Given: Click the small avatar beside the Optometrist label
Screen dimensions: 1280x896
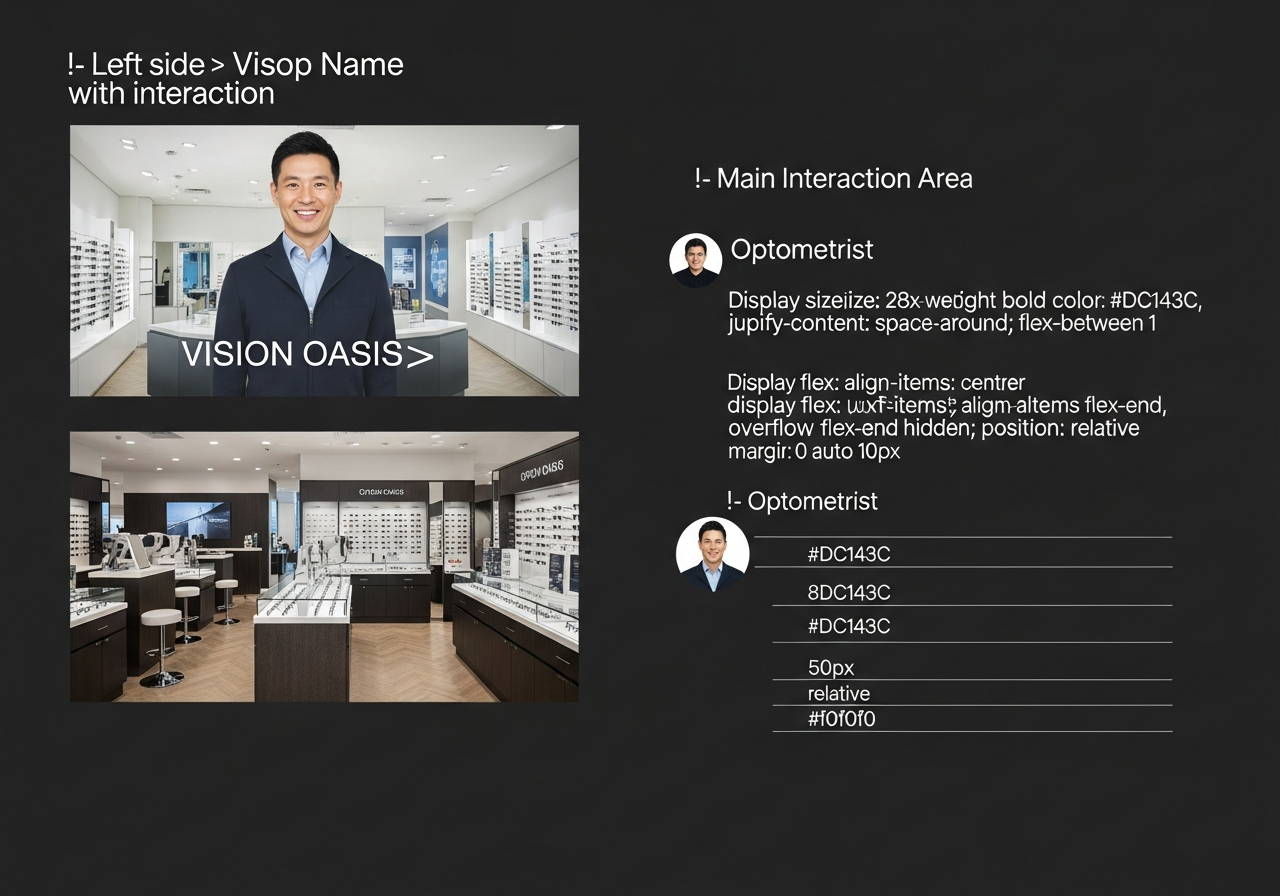Looking at the screenshot, I should tap(695, 260).
